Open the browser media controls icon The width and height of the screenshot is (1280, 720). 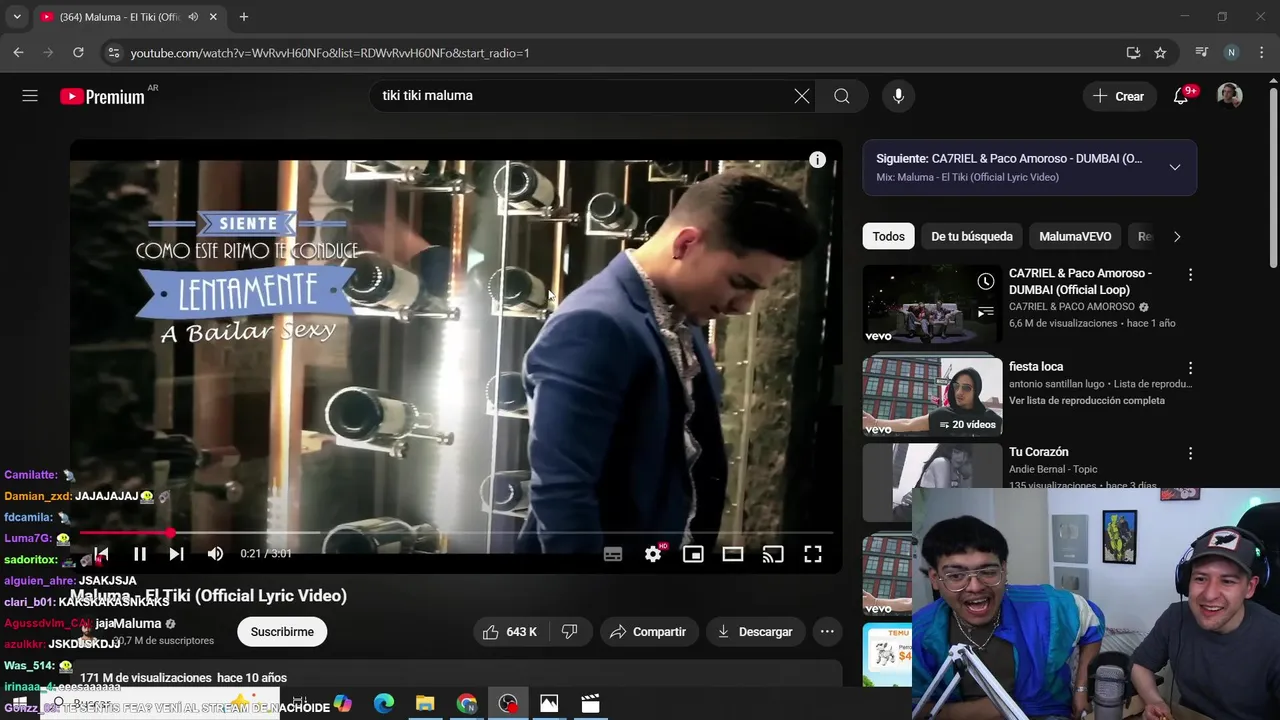click(1202, 53)
